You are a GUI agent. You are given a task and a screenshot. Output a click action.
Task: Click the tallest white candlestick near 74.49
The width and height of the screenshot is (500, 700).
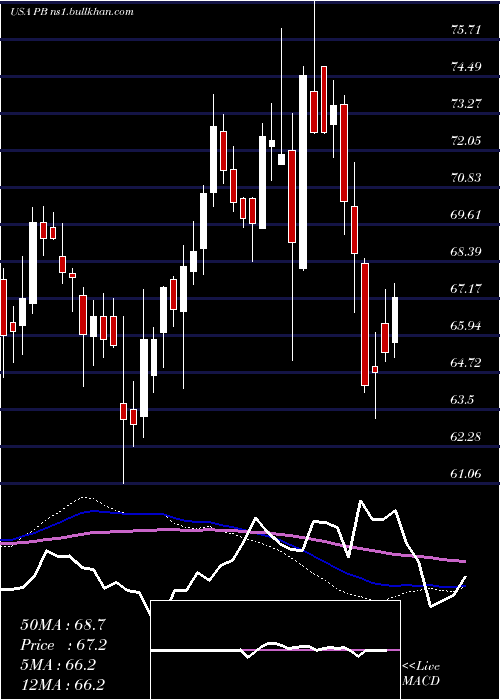click(x=303, y=172)
